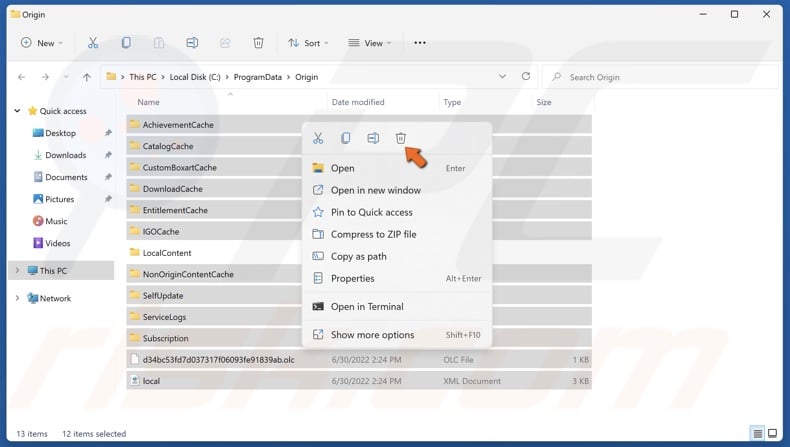Unpin Desktop using its pin icon
This screenshot has width=790, height=447.
(x=108, y=133)
